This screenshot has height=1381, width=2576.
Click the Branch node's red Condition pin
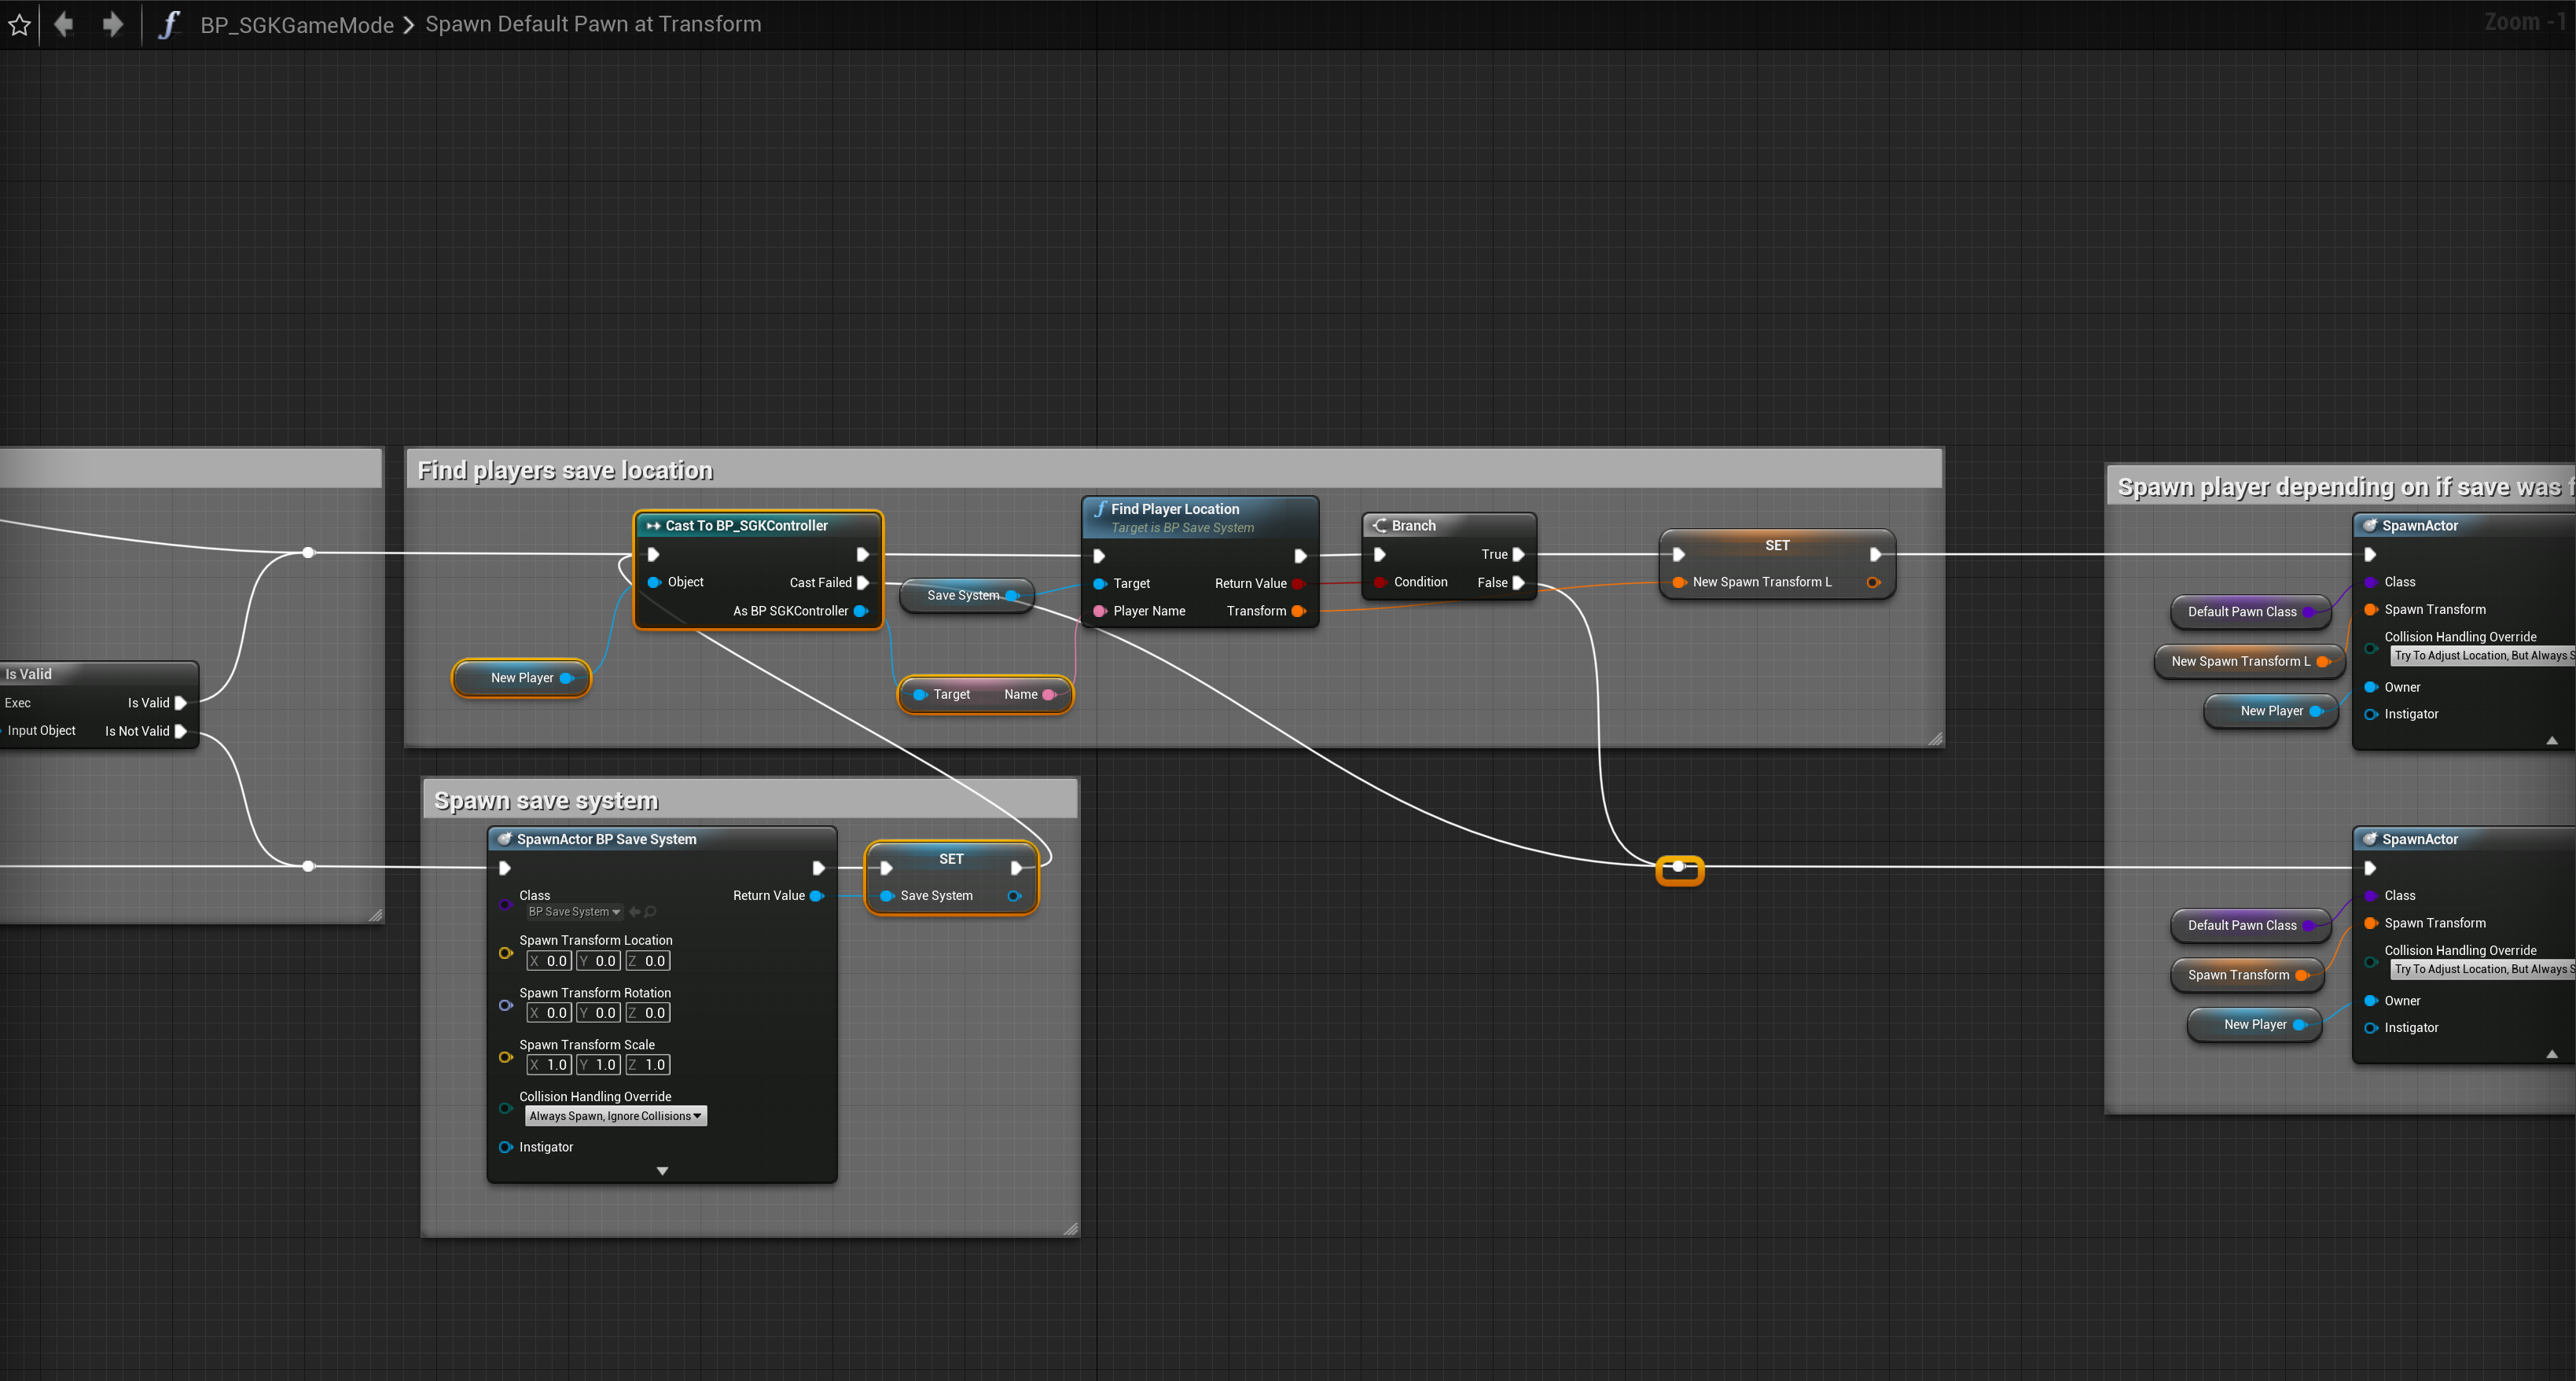point(1380,582)
